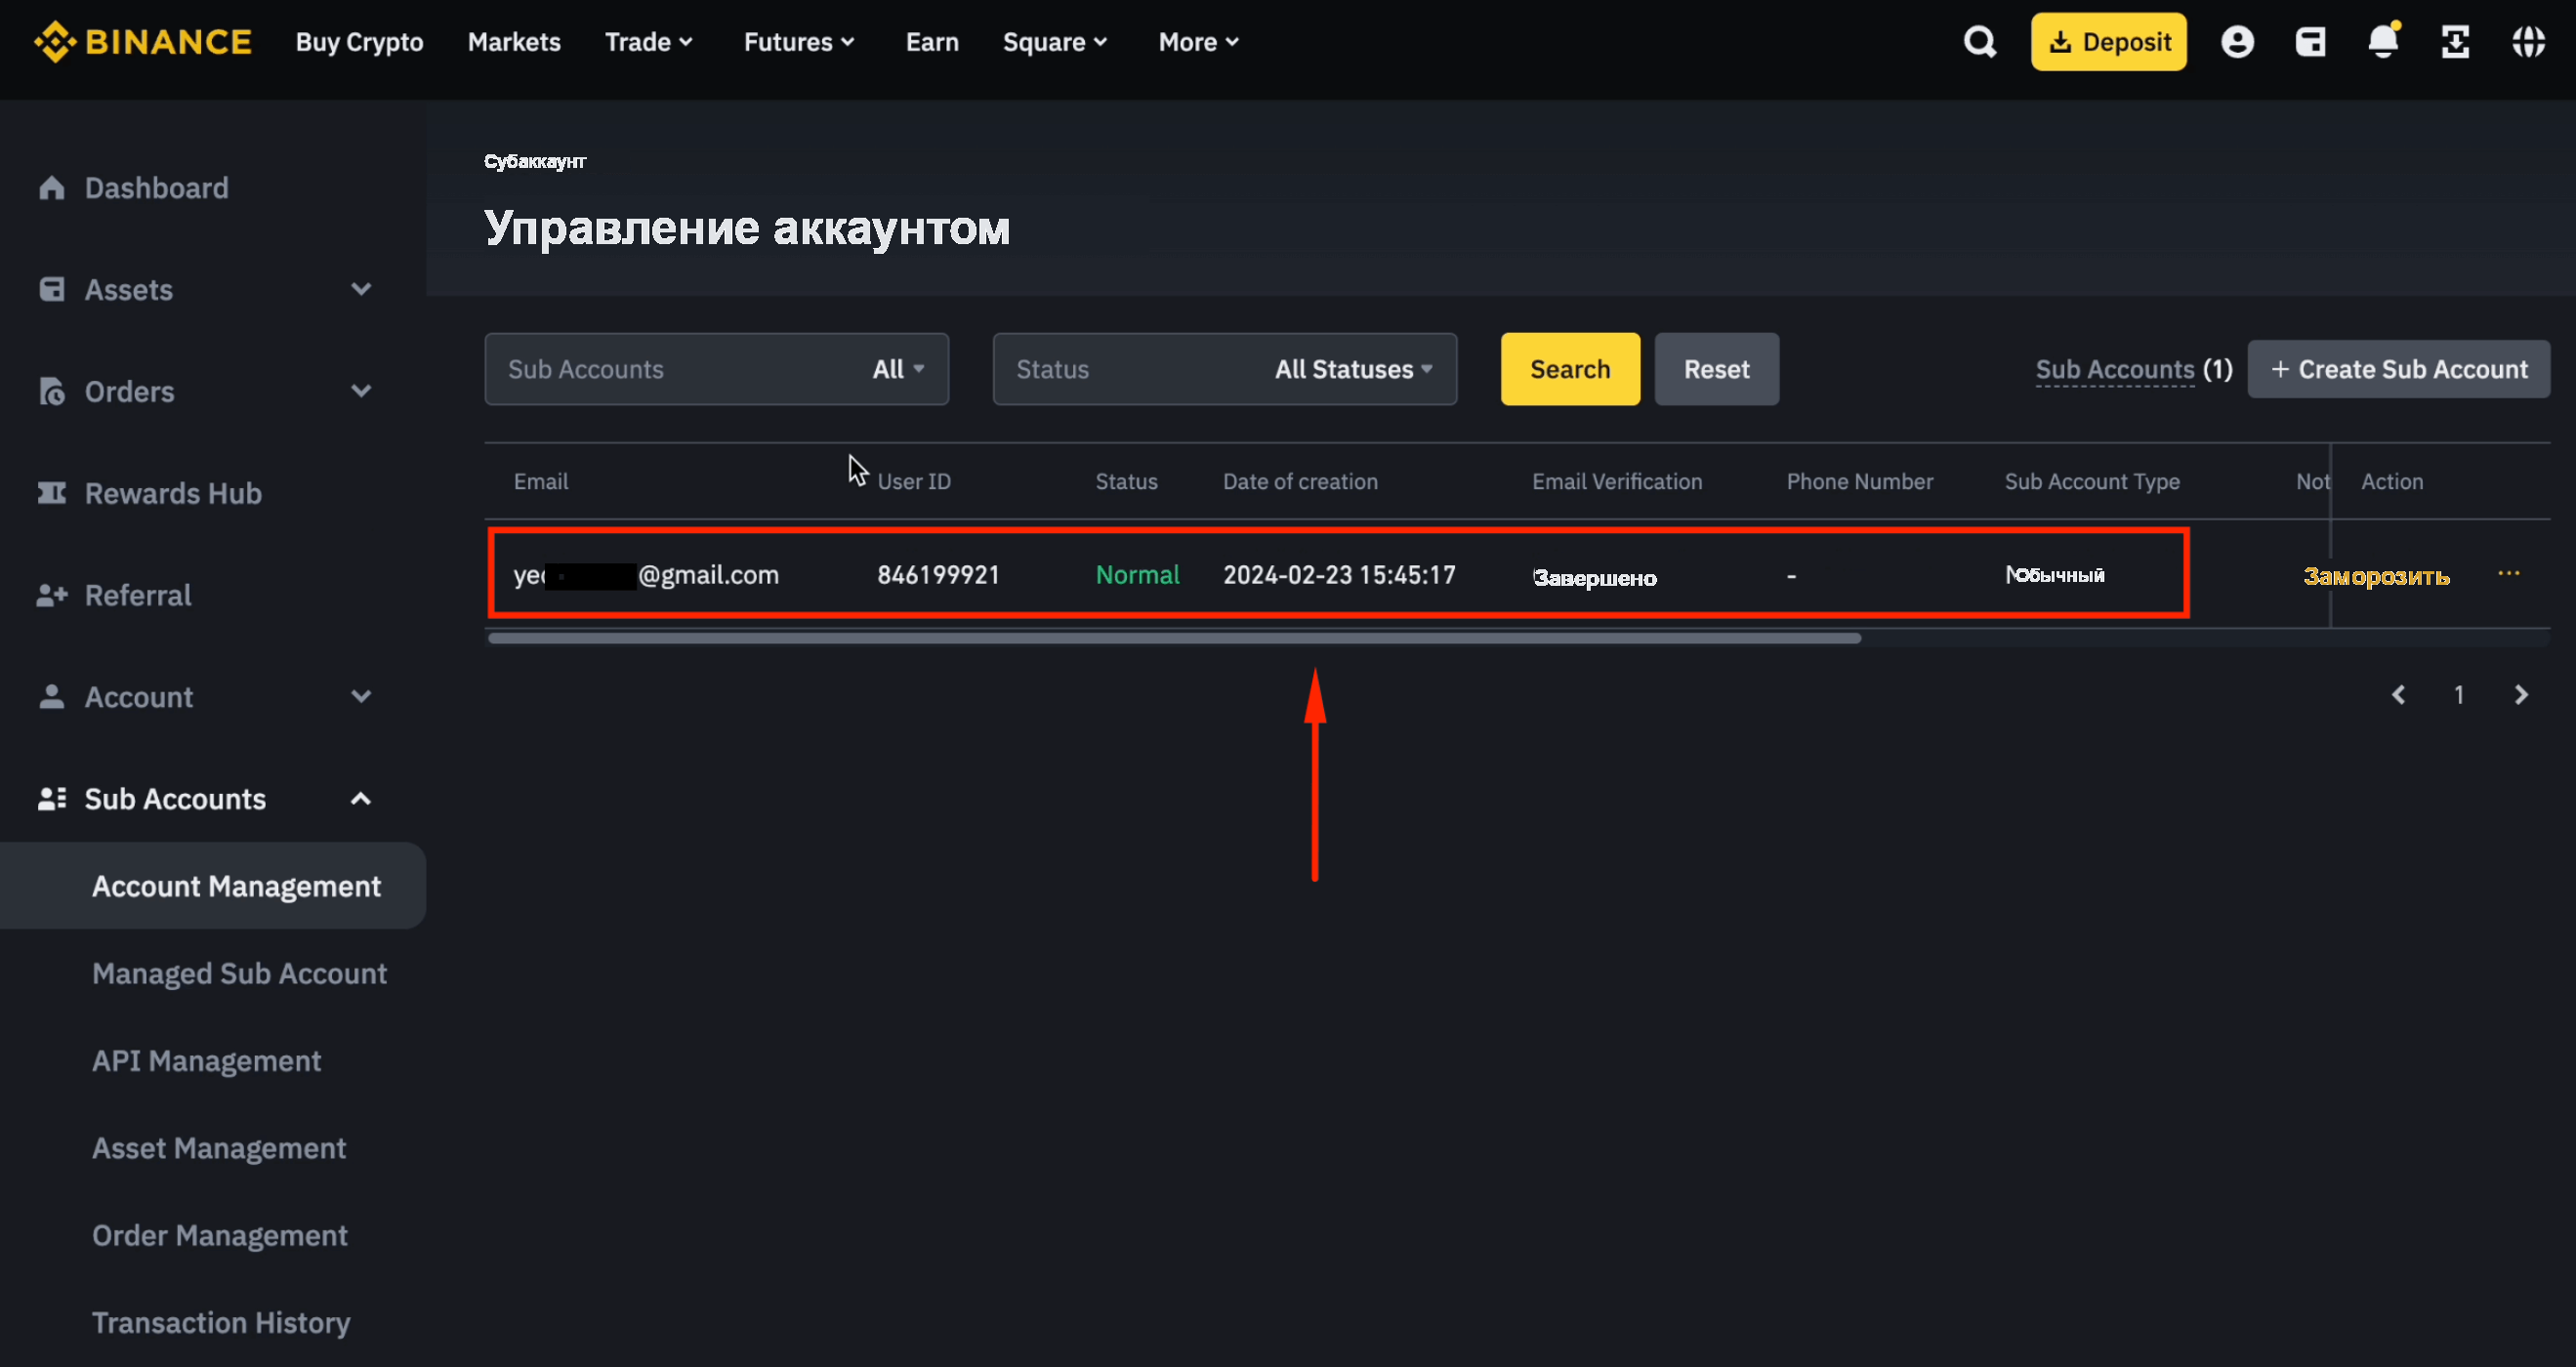This screenshot has height=1367, width=2576.
Task: Click creation date 2024-02-23 15:45:17
Action: [x=1339, y=575]
